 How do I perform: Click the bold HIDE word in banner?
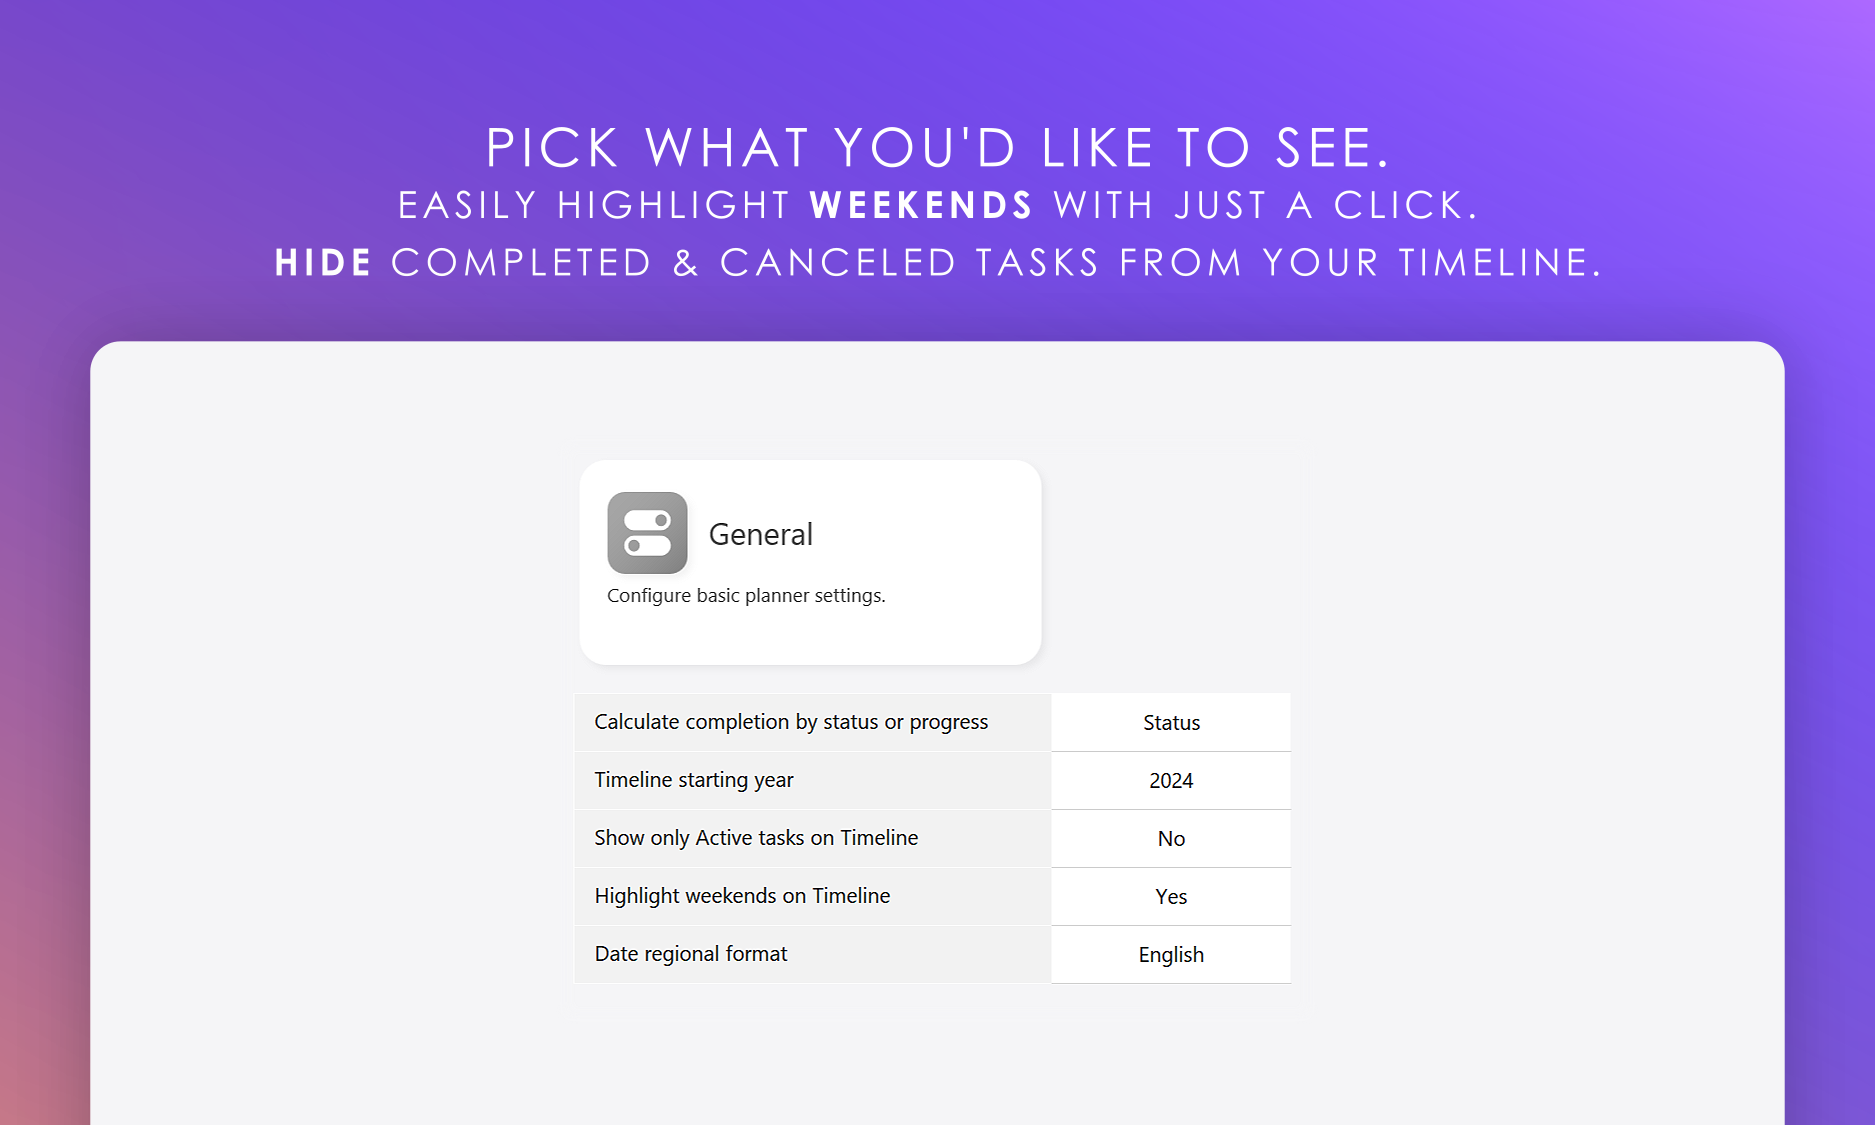pos(323,263)
